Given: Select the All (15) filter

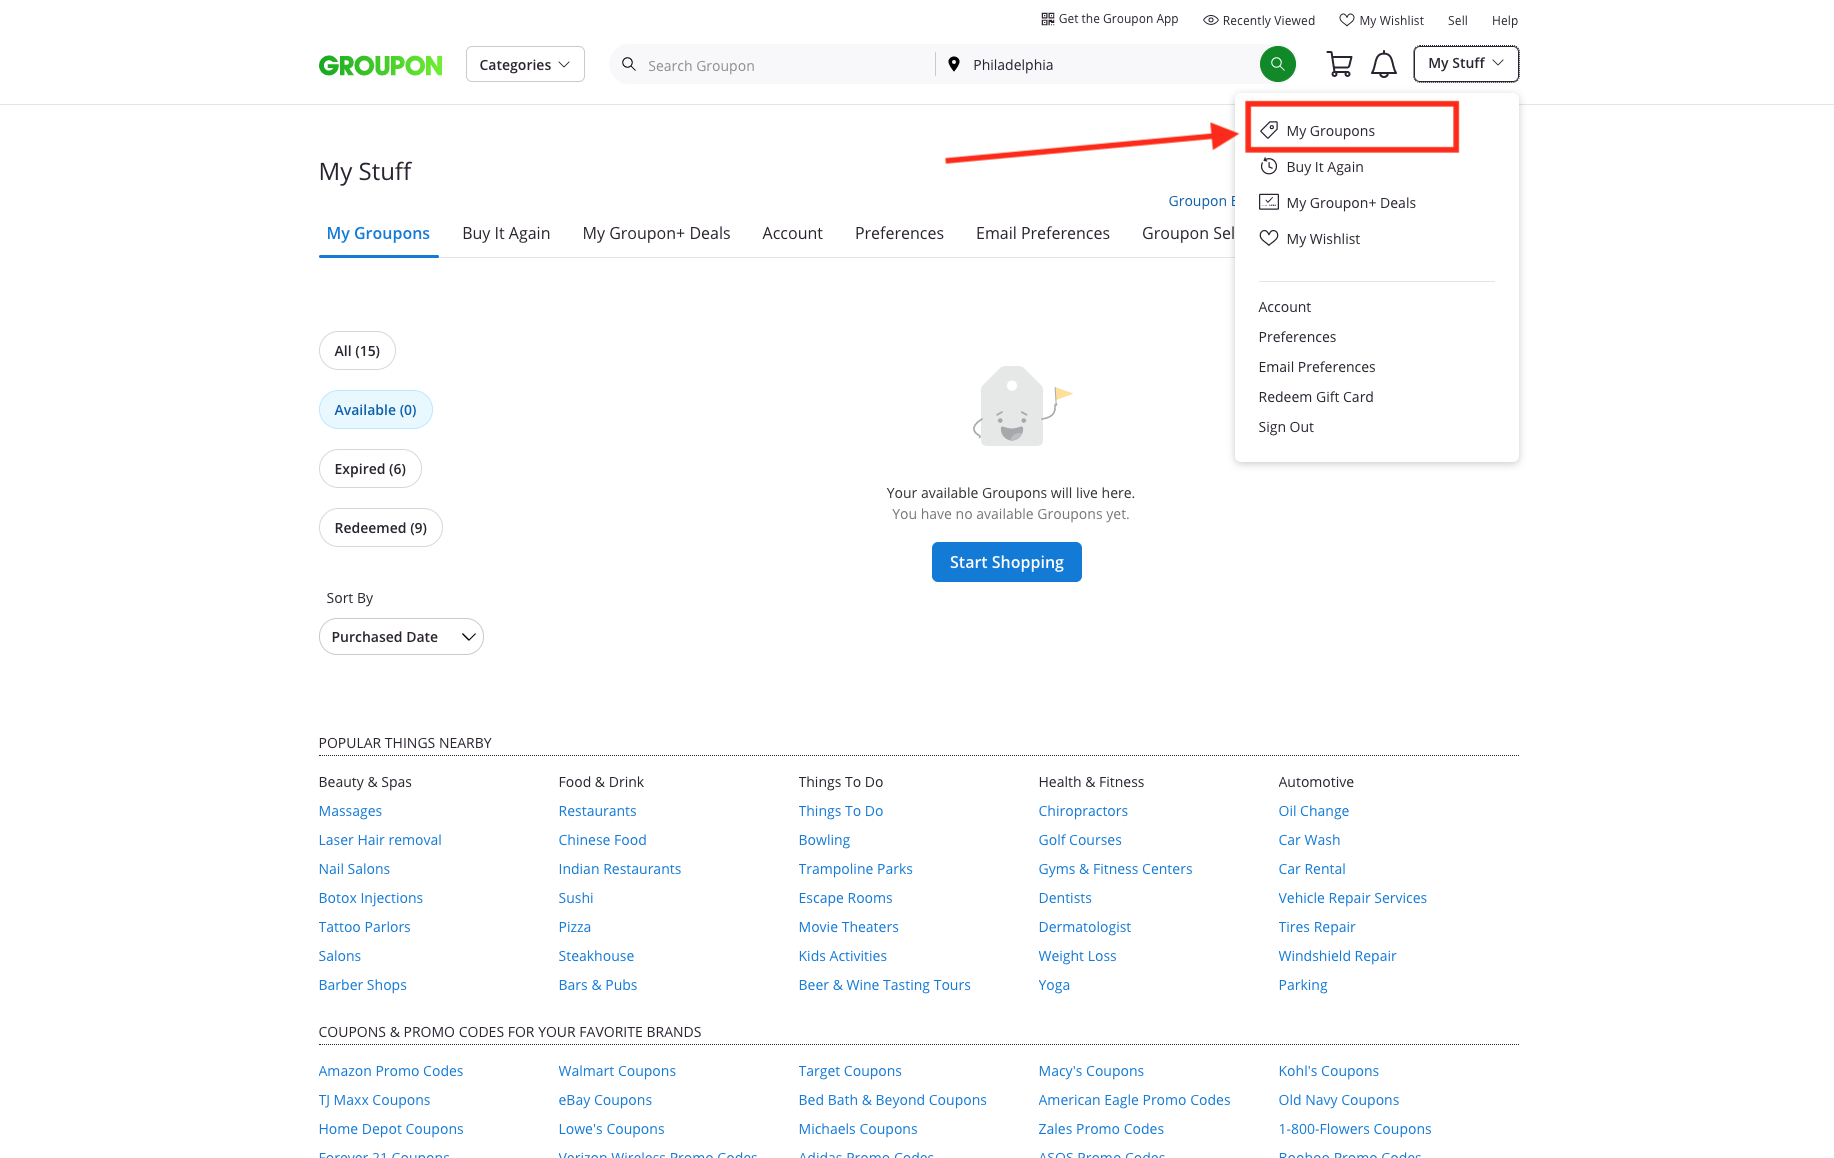Looking at the screenshot, I should coord(357,351).
